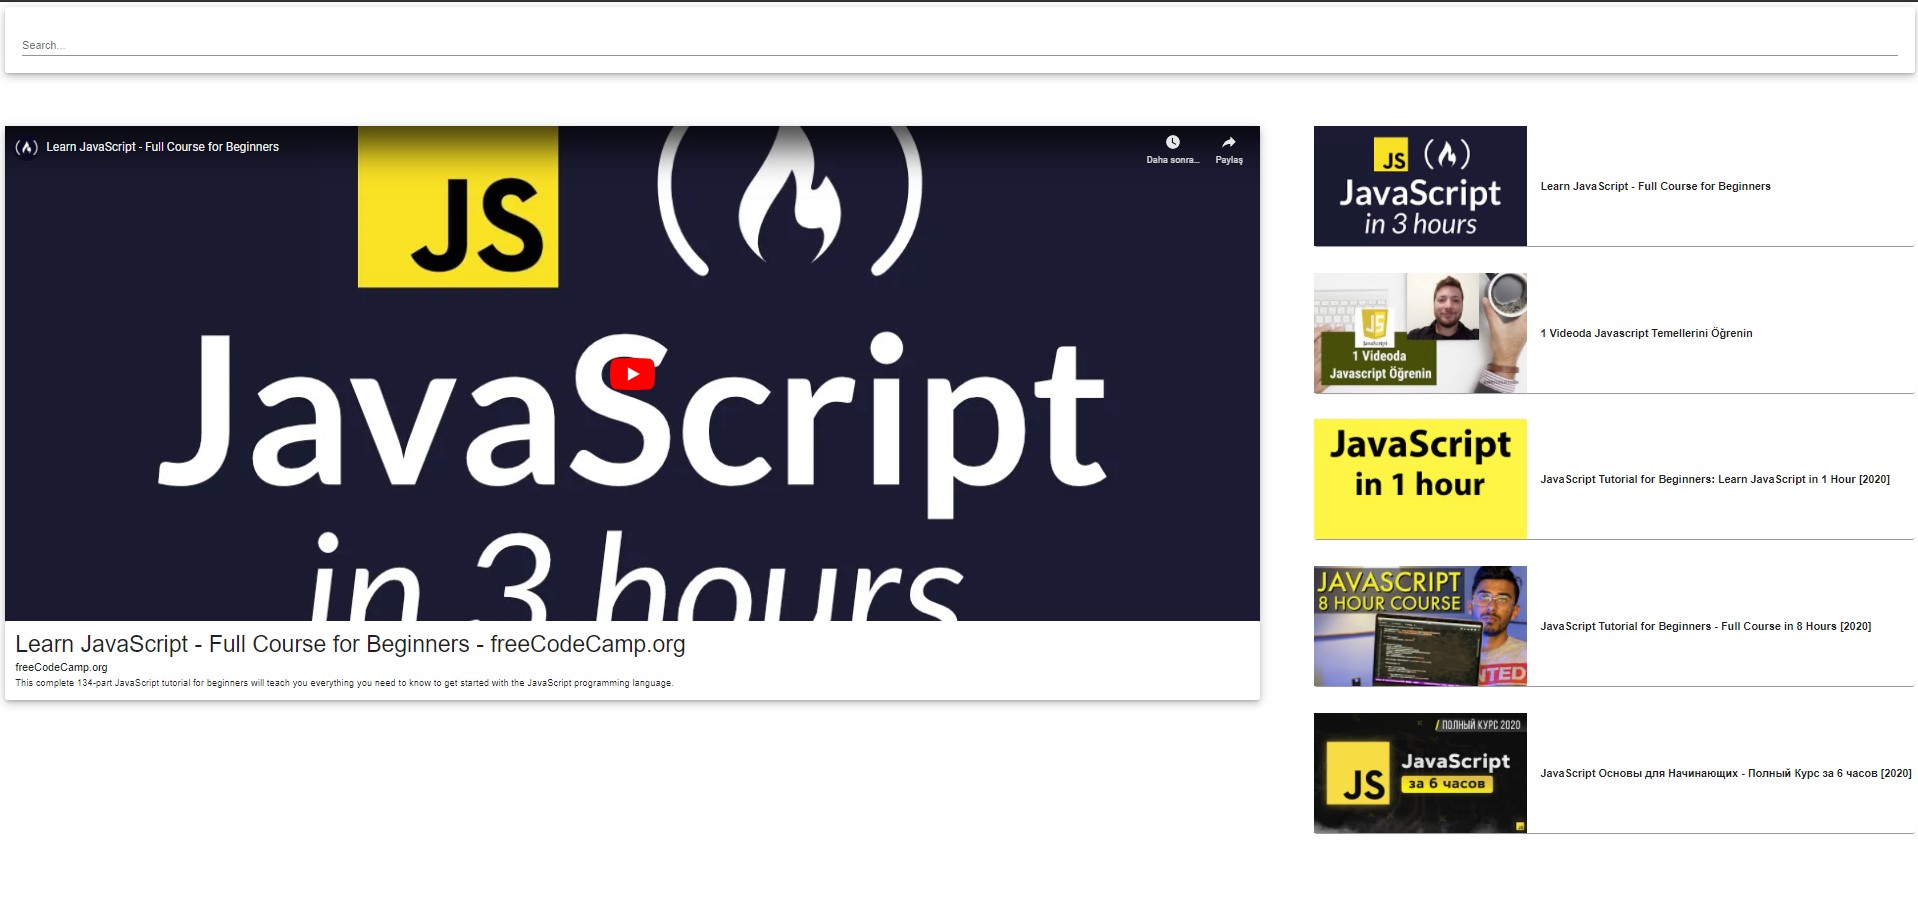Viewport: 1918px width, 917px height.
Task: Open 'JavaScript Основы для Начинающих' title
Action: 1725,773
